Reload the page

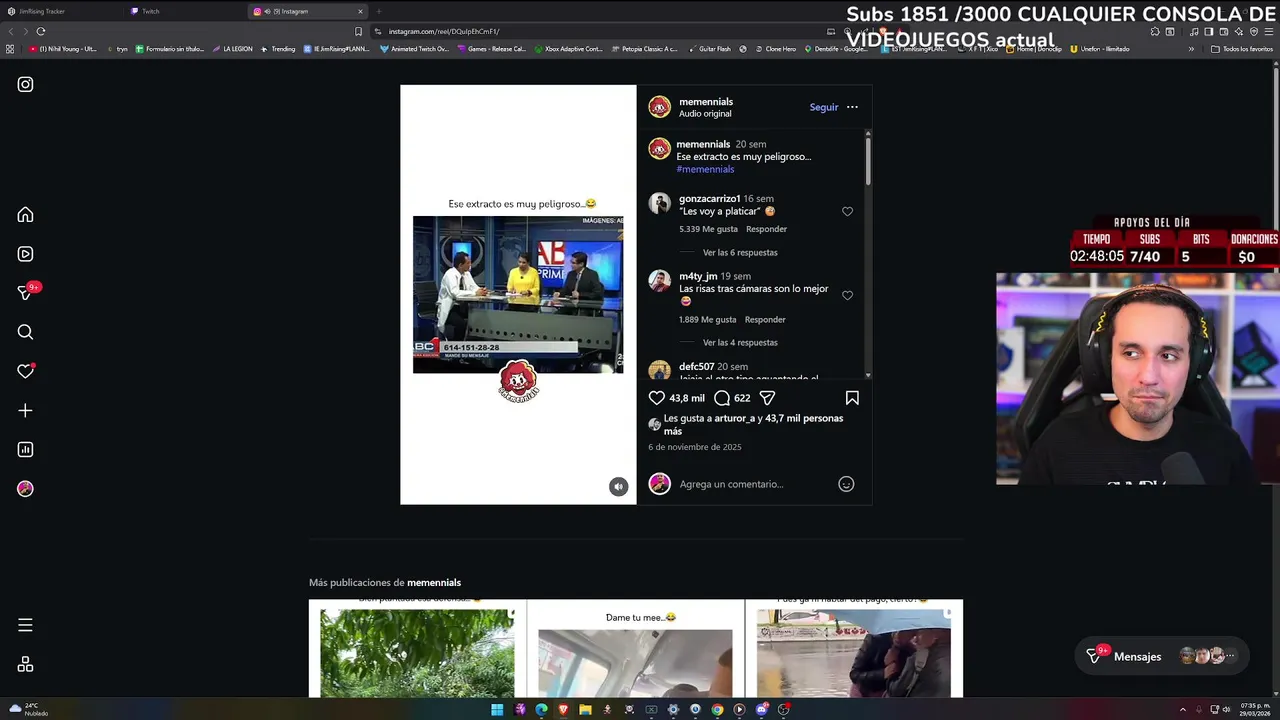click(x=40, y=31)
